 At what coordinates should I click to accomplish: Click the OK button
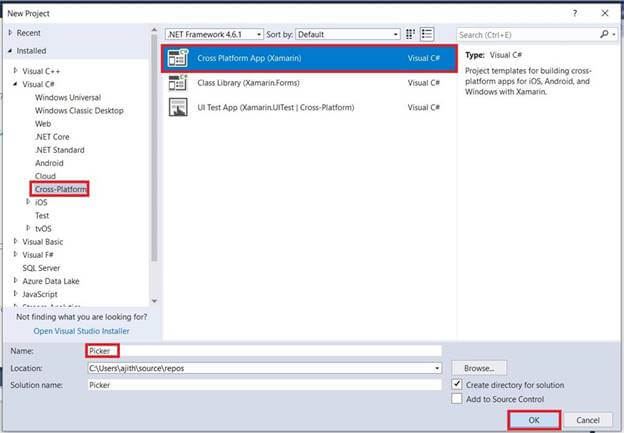click(534, 420)
